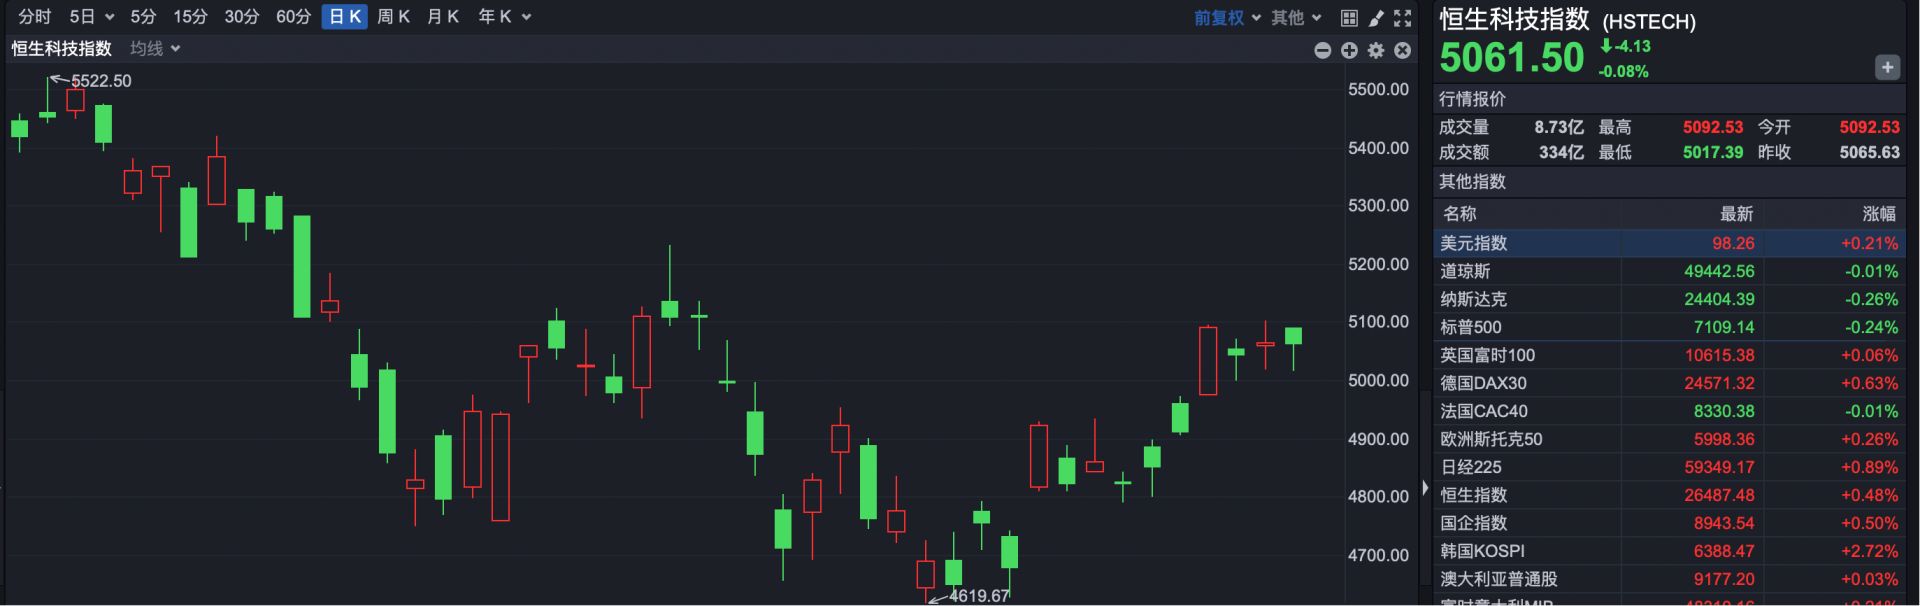
Task: Select the brush drawing tool
Action: [1376, 18]
